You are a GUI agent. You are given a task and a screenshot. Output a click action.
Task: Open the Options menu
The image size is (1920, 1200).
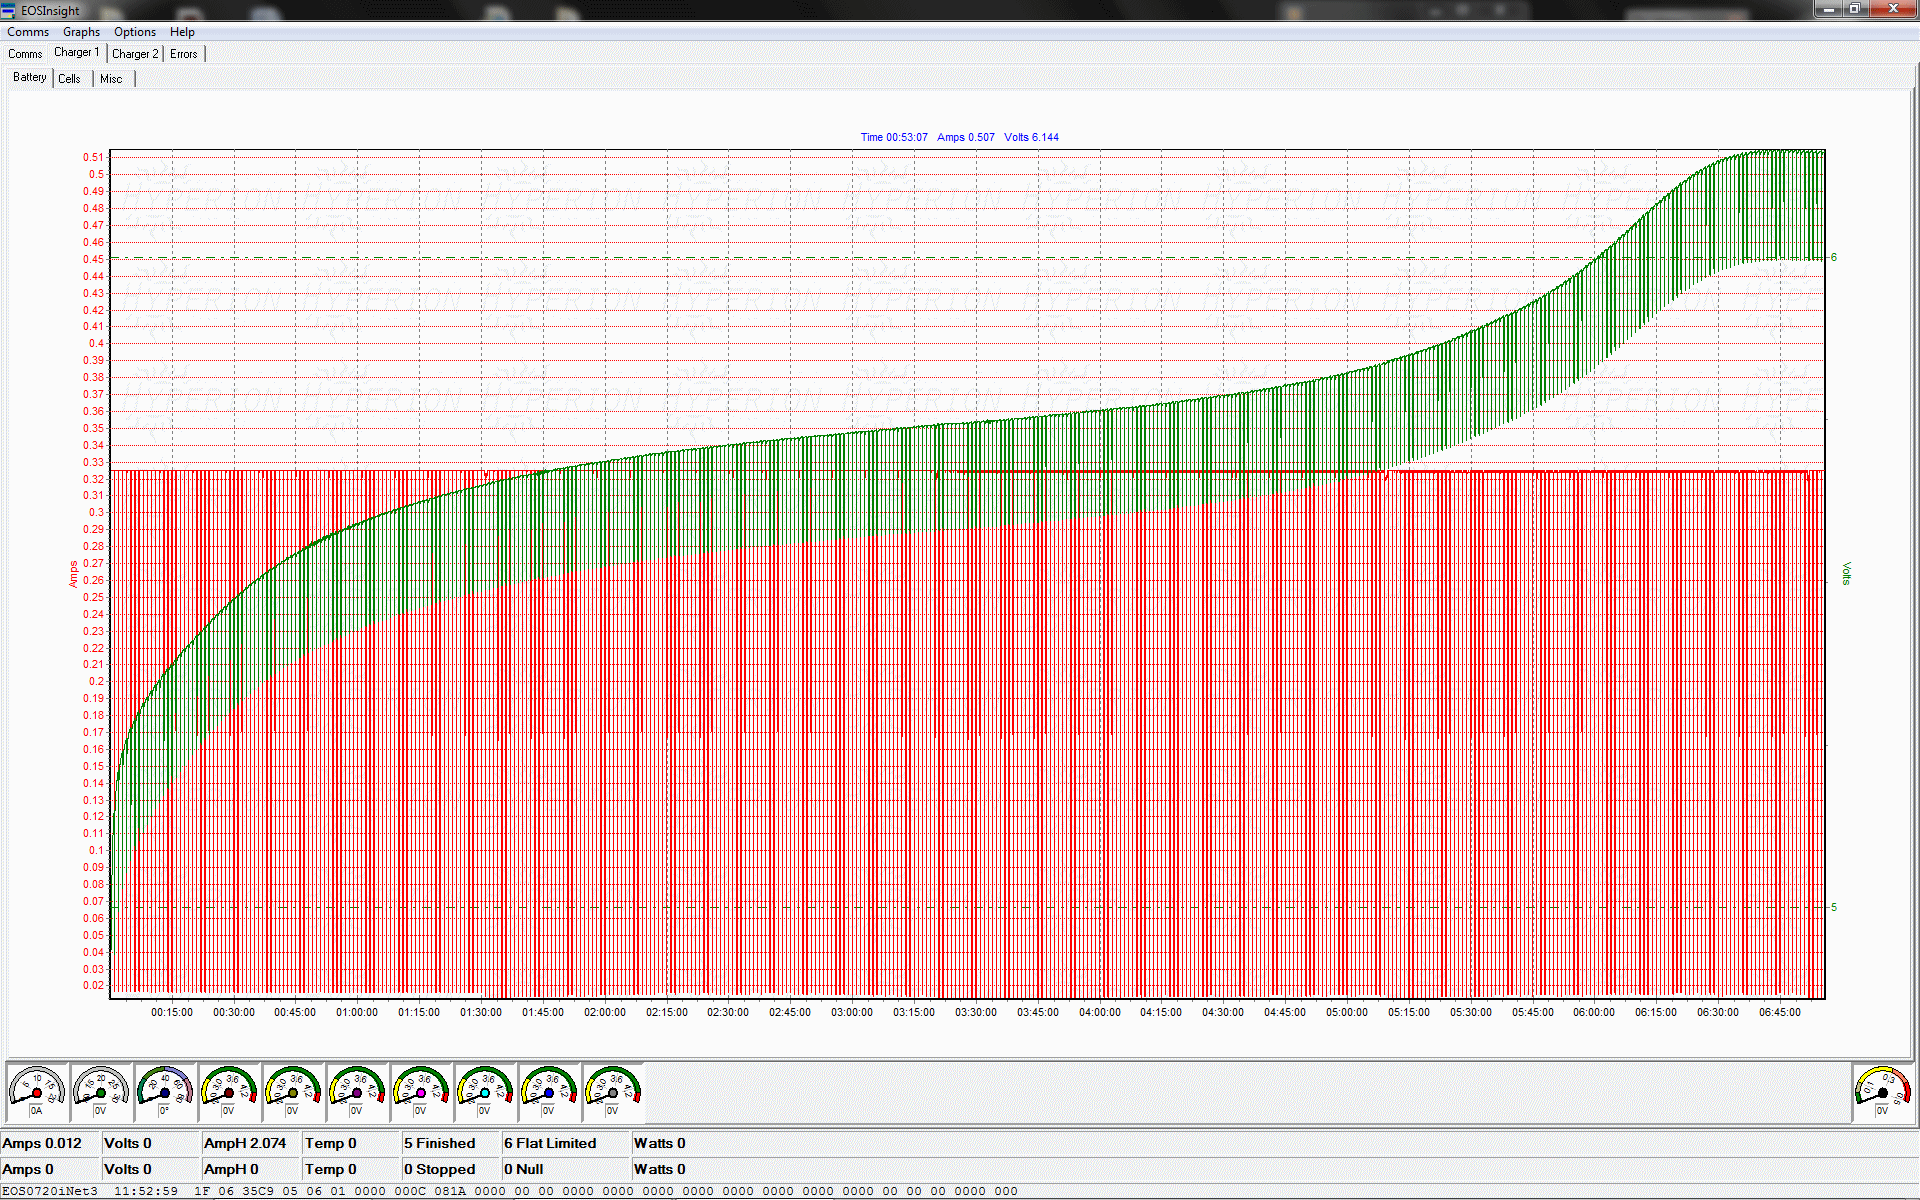click(134, 32)
